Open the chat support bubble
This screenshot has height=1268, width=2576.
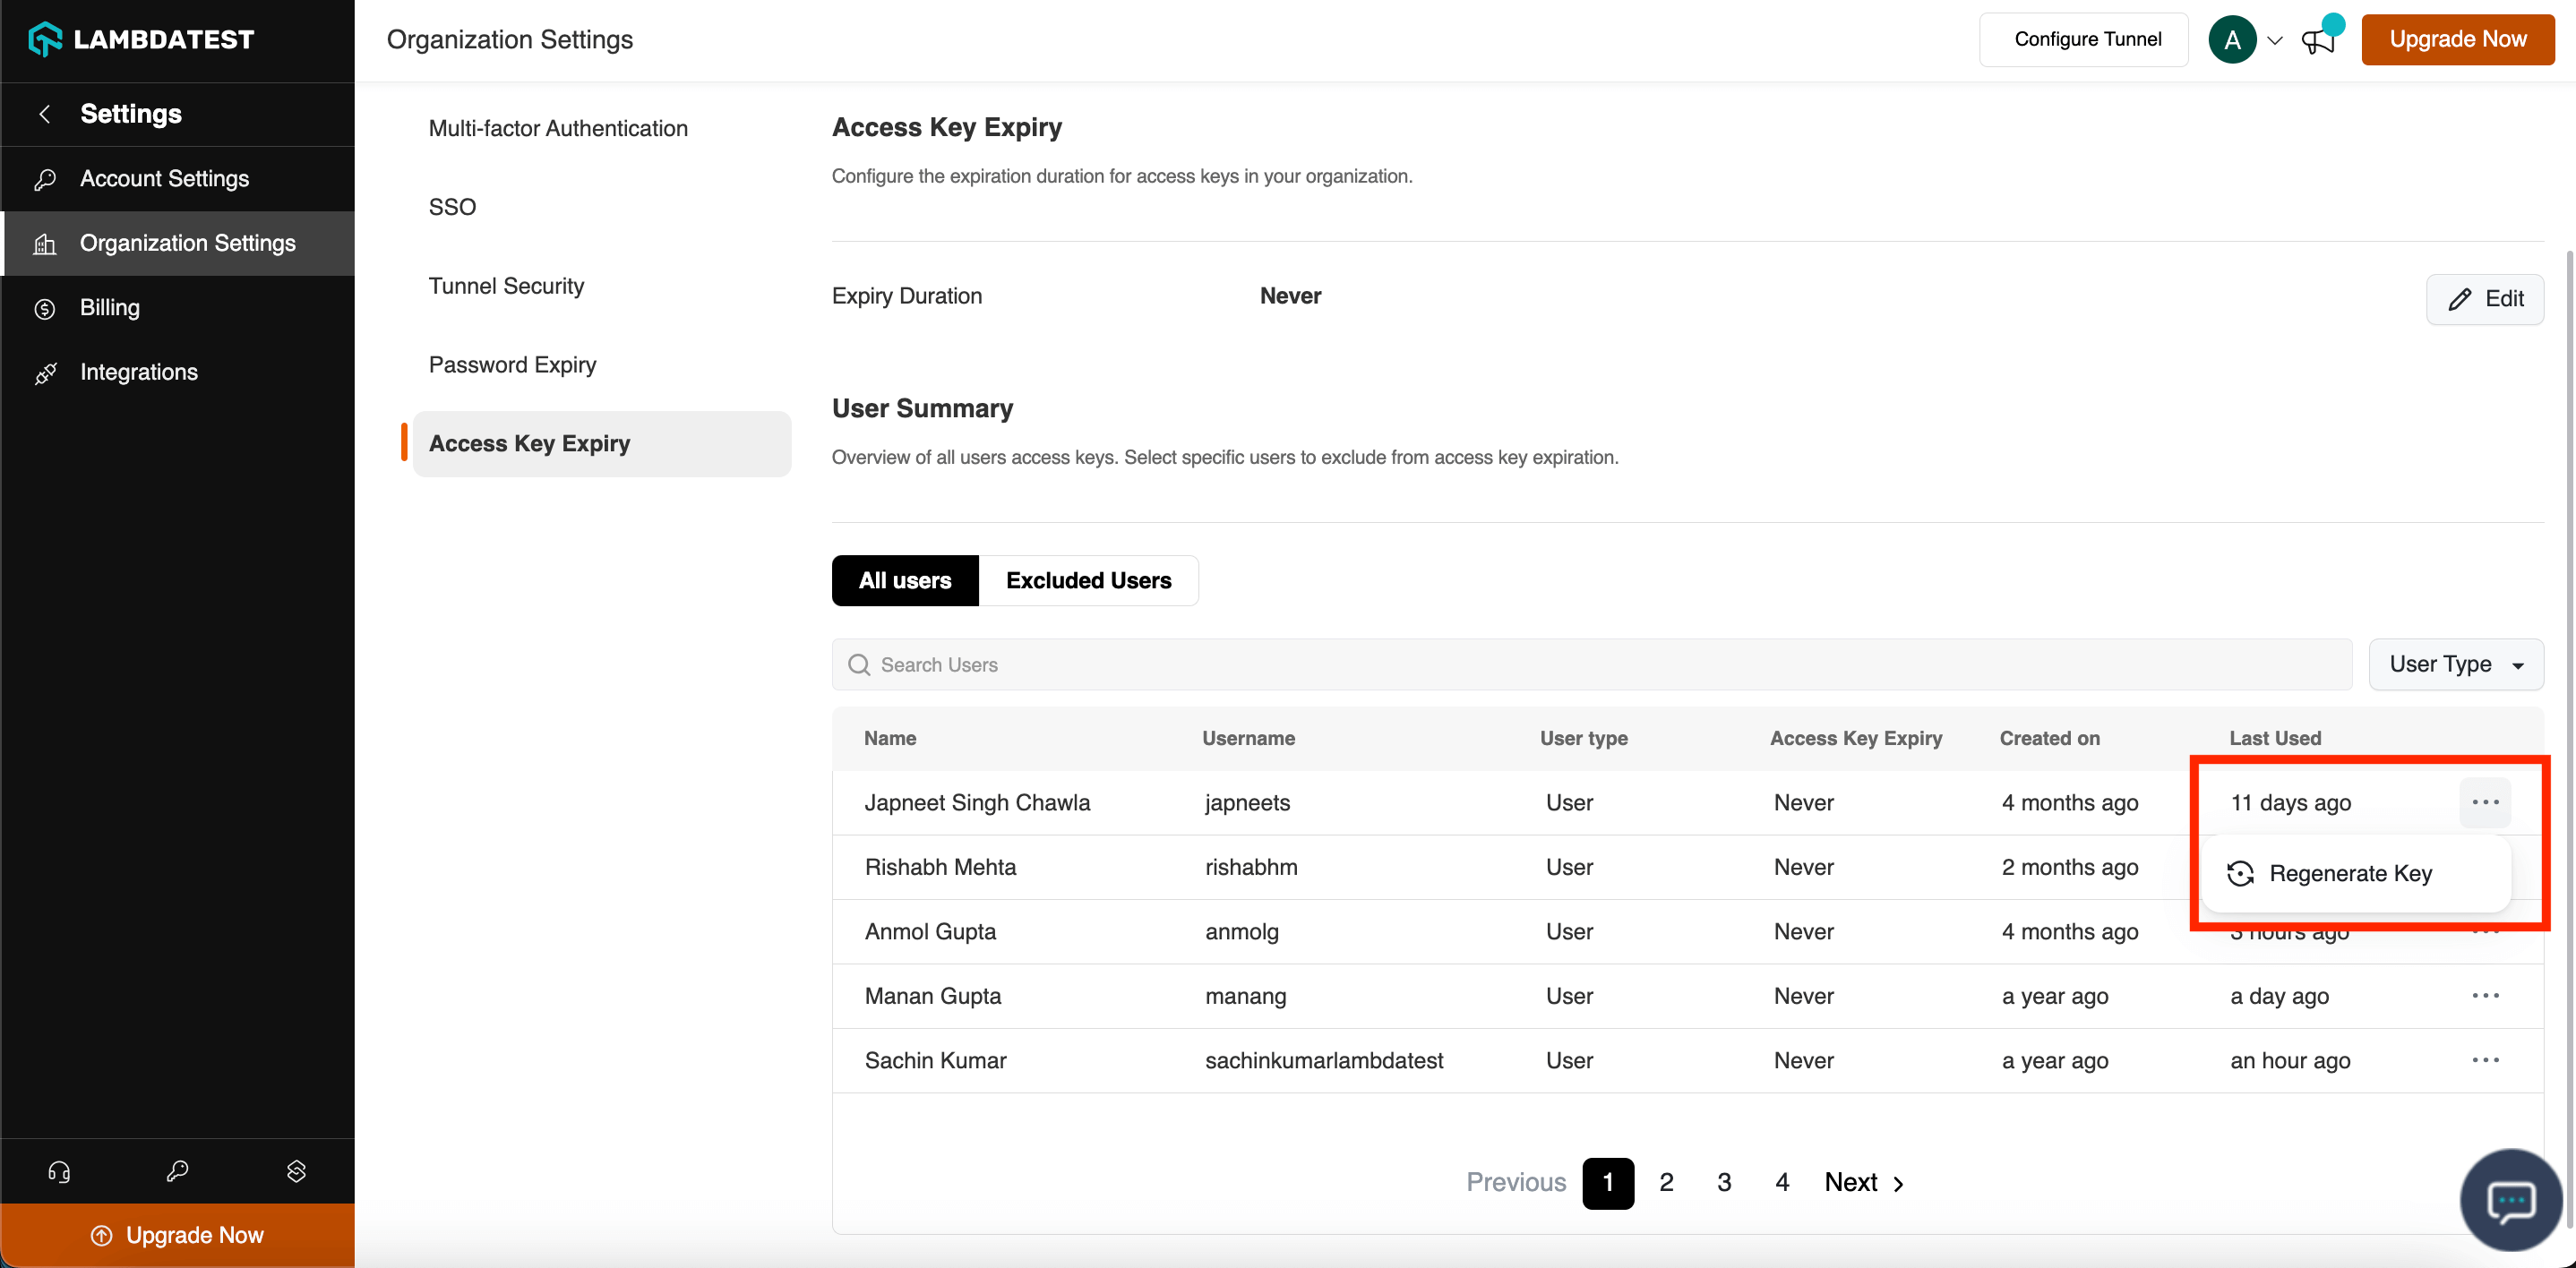pos(2510,1199)
